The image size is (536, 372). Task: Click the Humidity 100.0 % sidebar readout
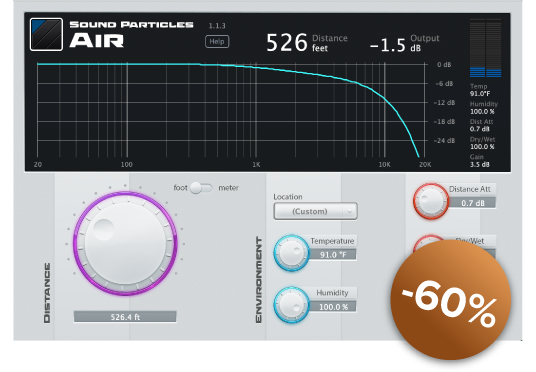click(483, 108)
